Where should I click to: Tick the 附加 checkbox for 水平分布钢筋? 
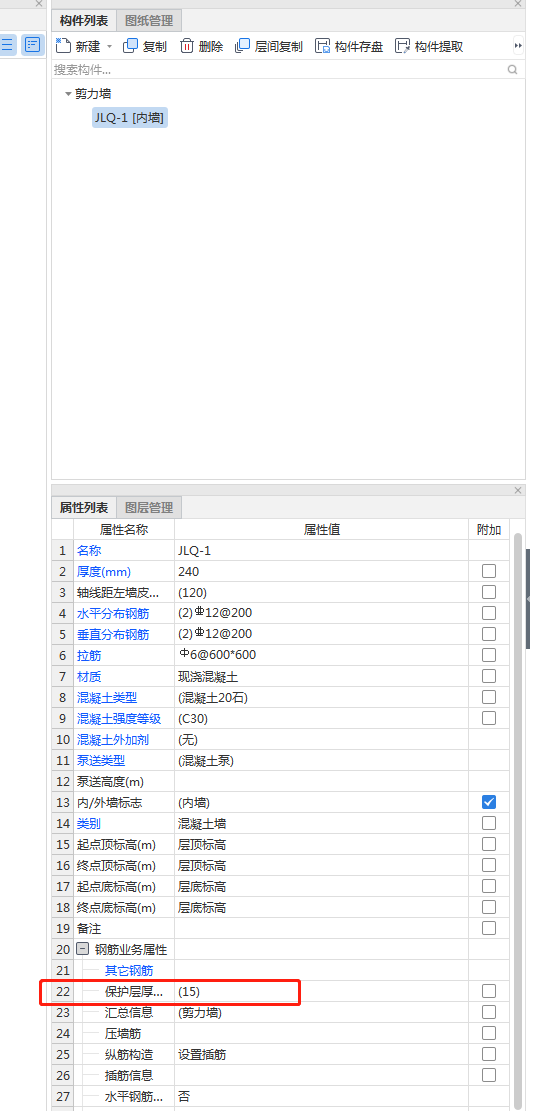click(x=489, y=613)
